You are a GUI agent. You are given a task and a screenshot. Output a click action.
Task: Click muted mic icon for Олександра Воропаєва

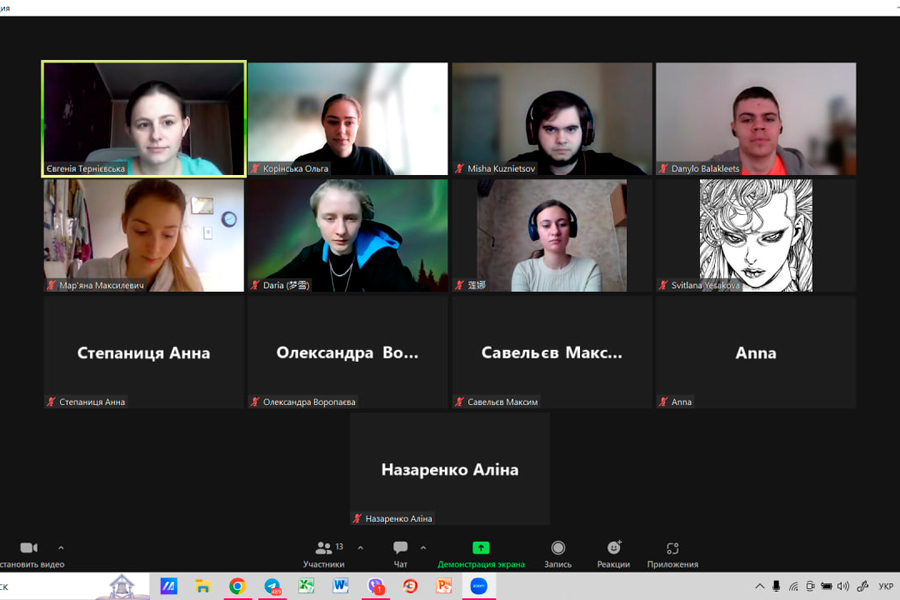(x=255, y=402)
